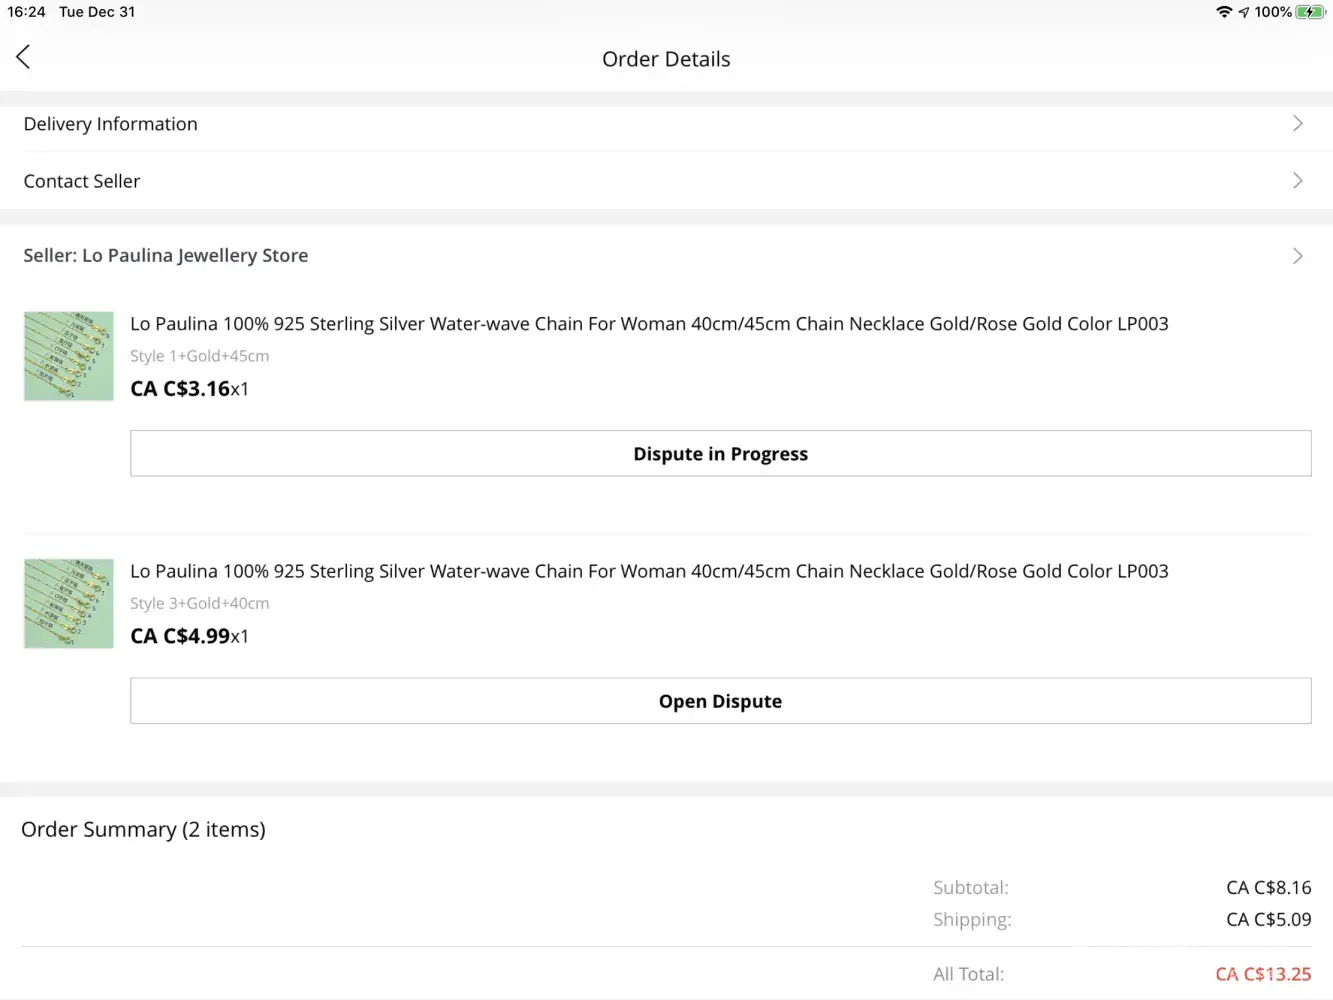Open first necklace product title
The height and width of the screenshot is (1000, 1333).
[649, 324]
